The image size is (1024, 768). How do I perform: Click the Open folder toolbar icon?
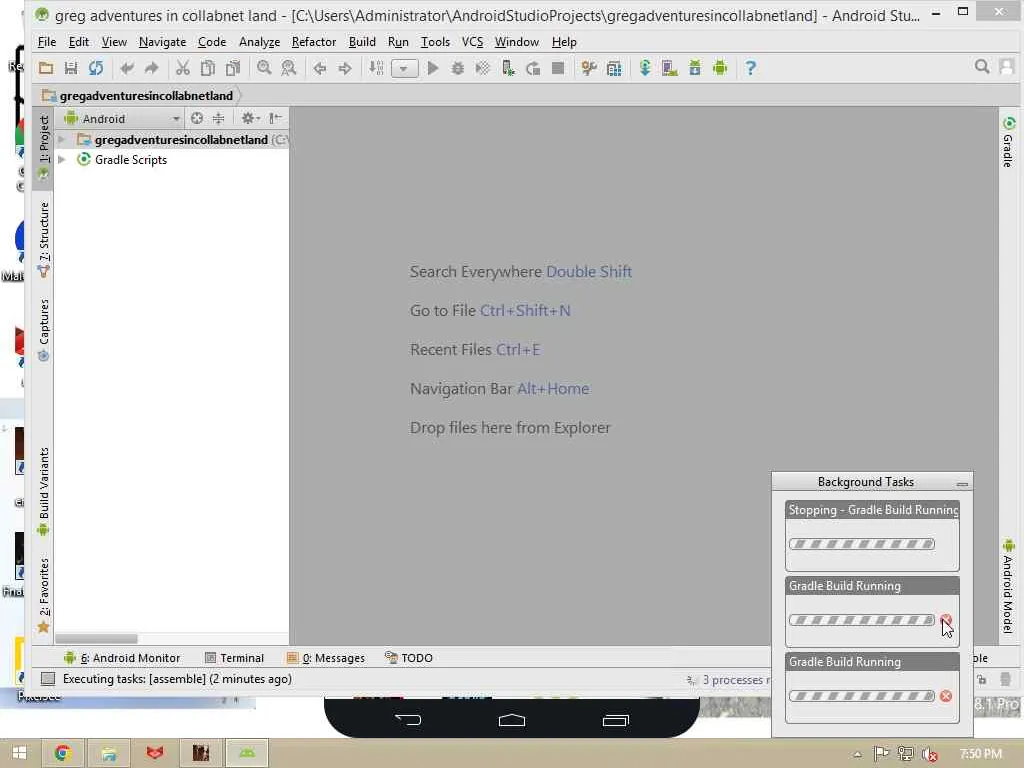46,68
